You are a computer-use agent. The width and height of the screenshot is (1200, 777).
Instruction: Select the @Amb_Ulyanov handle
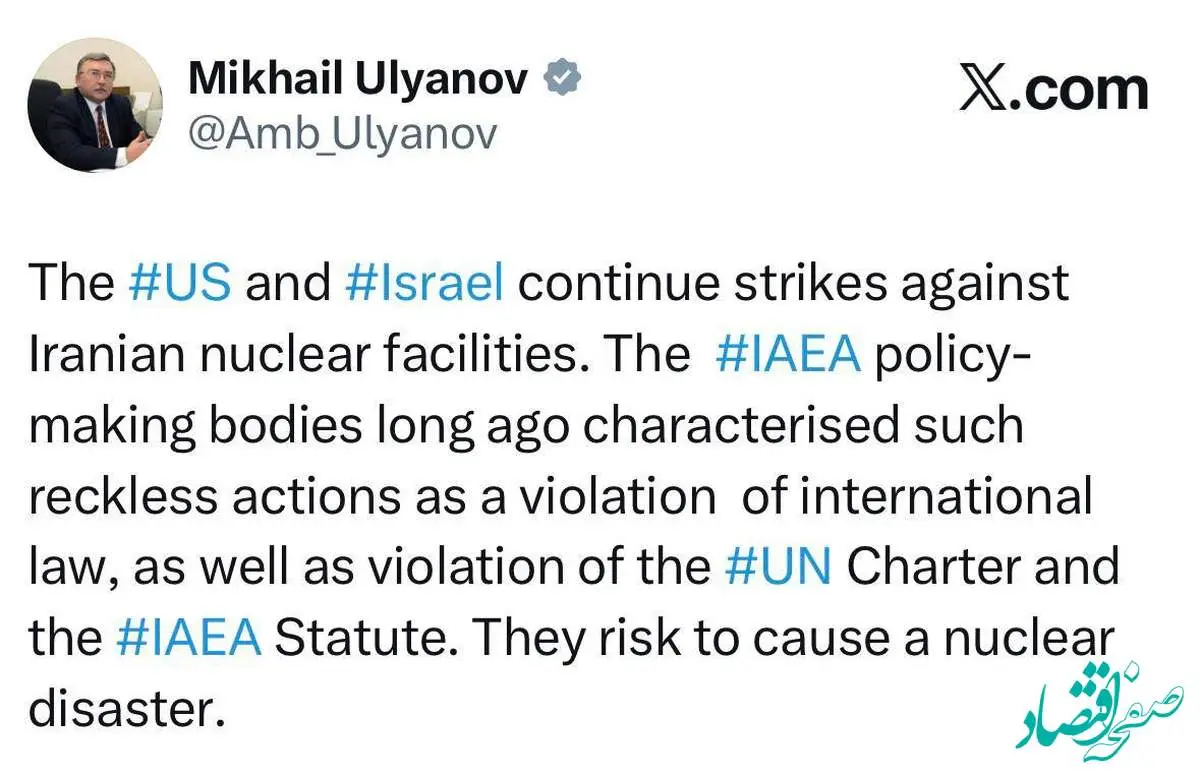coord(342,134)
